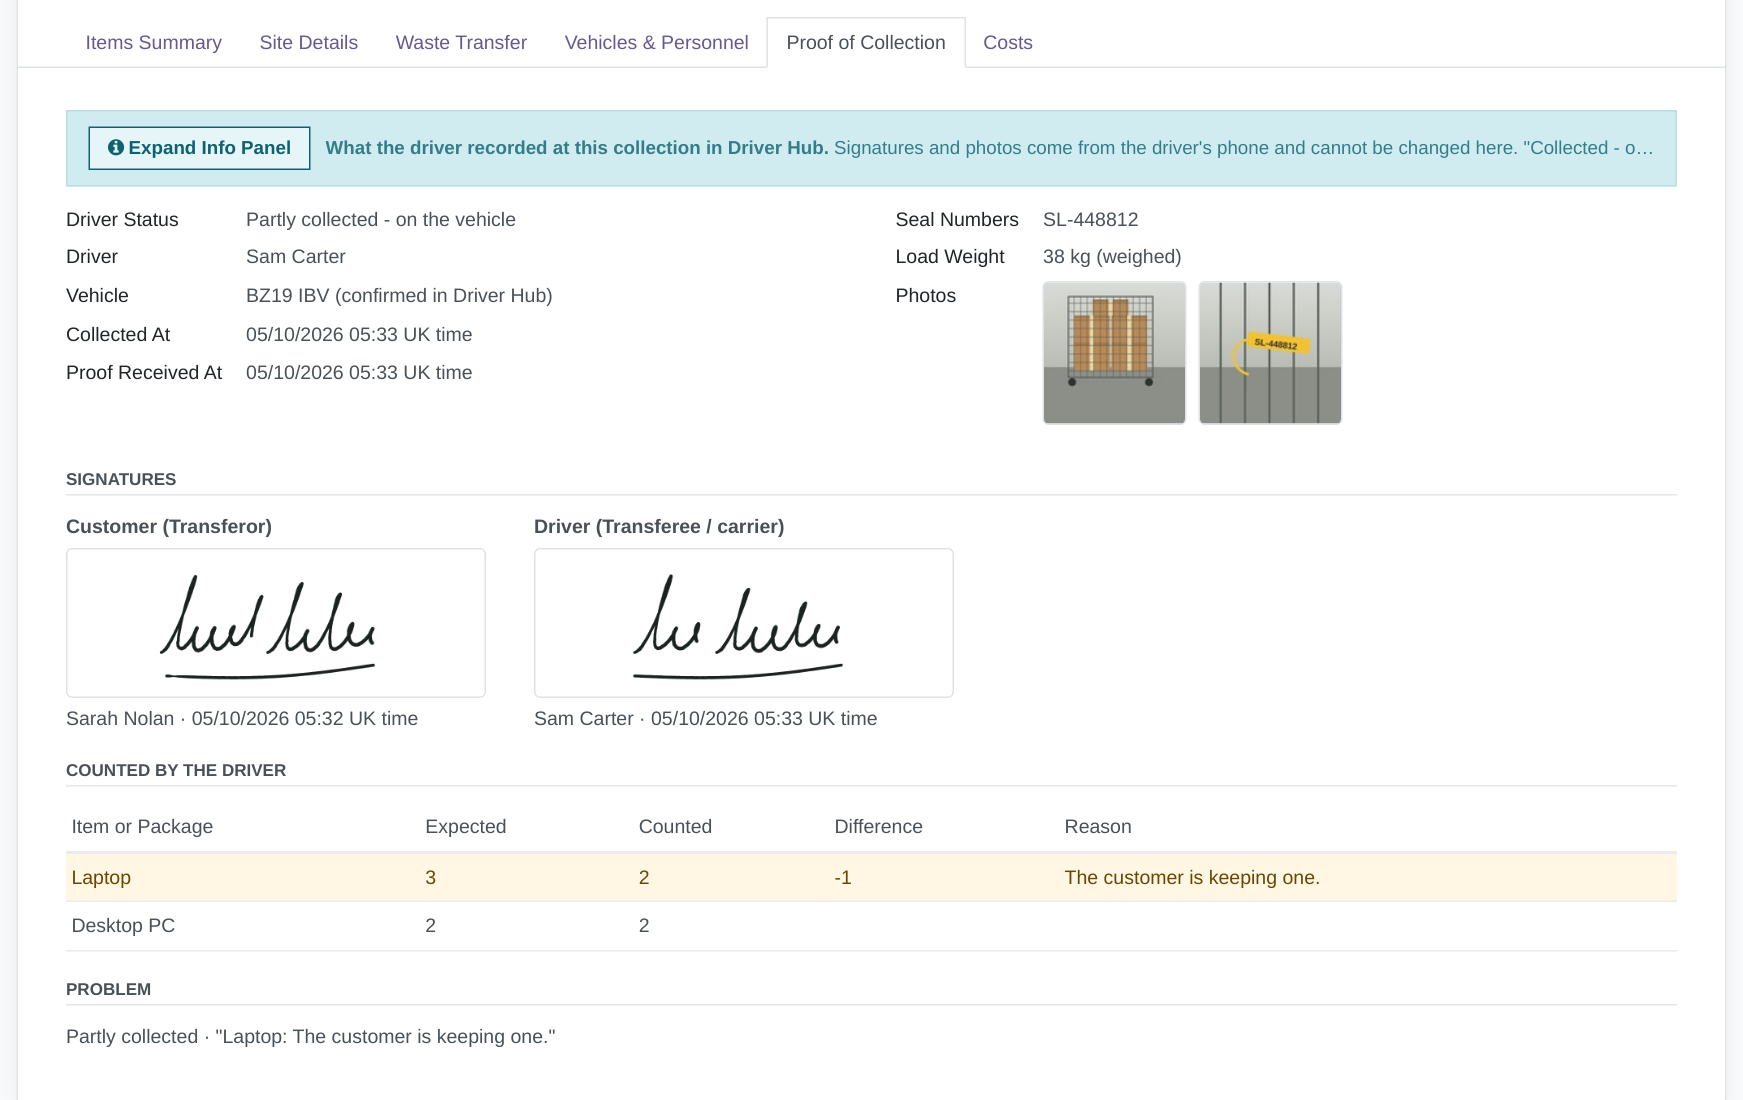Open the seal tag photo thumbnail
Screen dimensions: 1743x1100
pyautogui.click(x=1270, y=353)
